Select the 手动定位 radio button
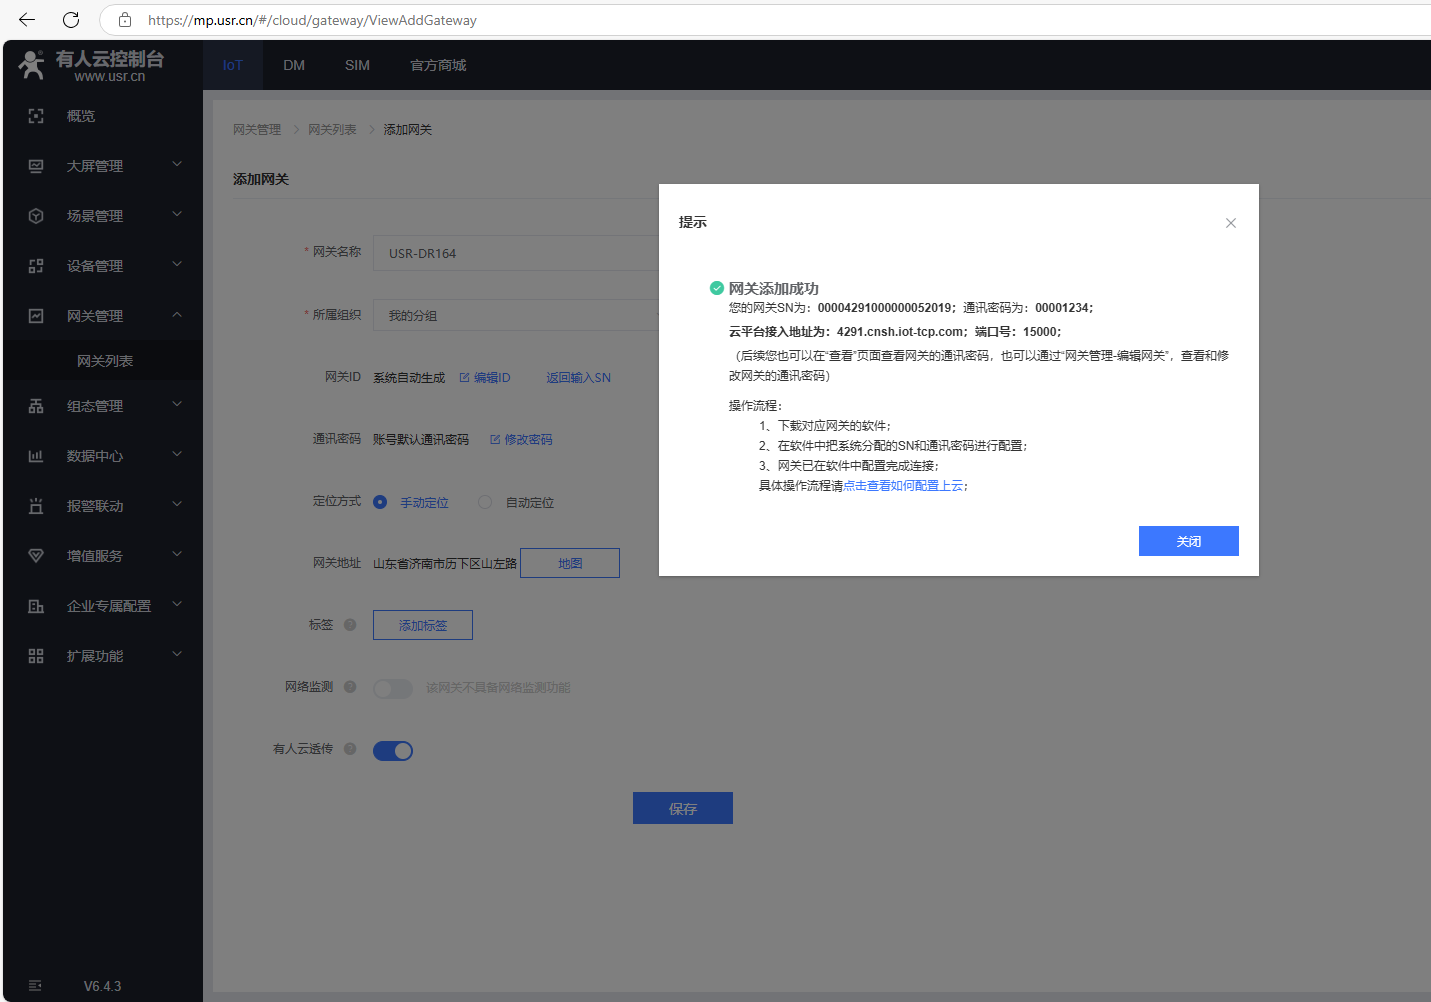Image resolution: width=1431 pixels, height=1002 pixels. (380, 502)
